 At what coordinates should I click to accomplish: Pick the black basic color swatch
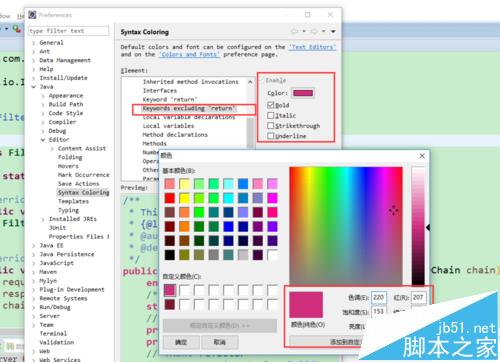[x=170, y=255]
